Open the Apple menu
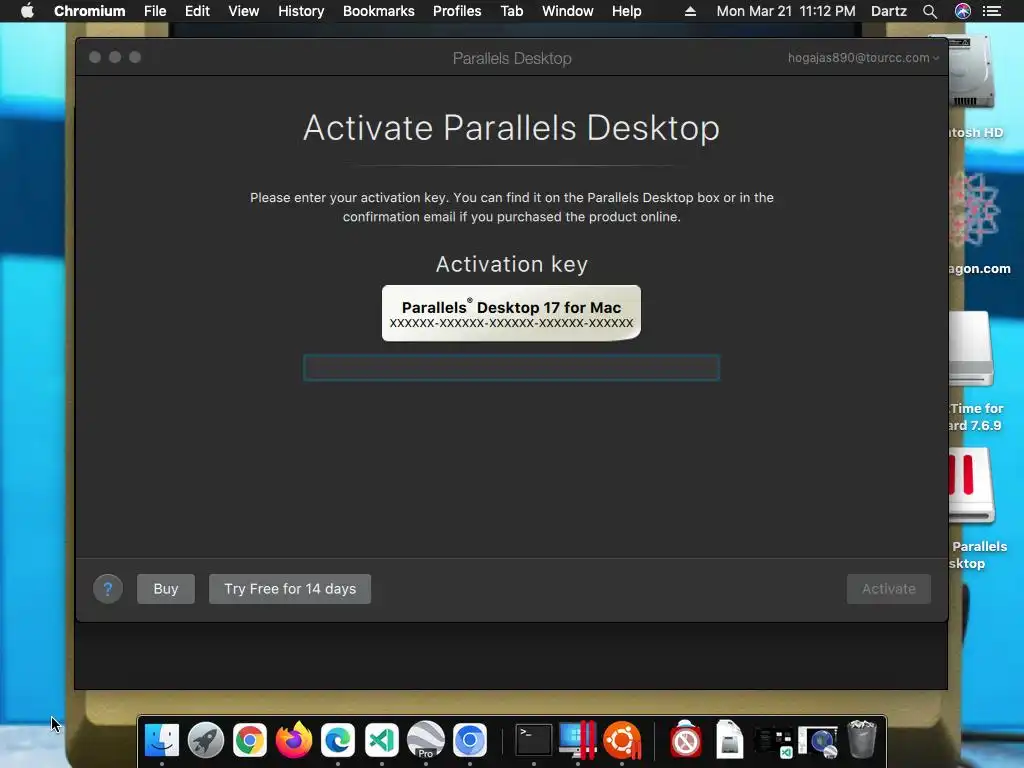The image size is (1024, 768). coord(27,11)
